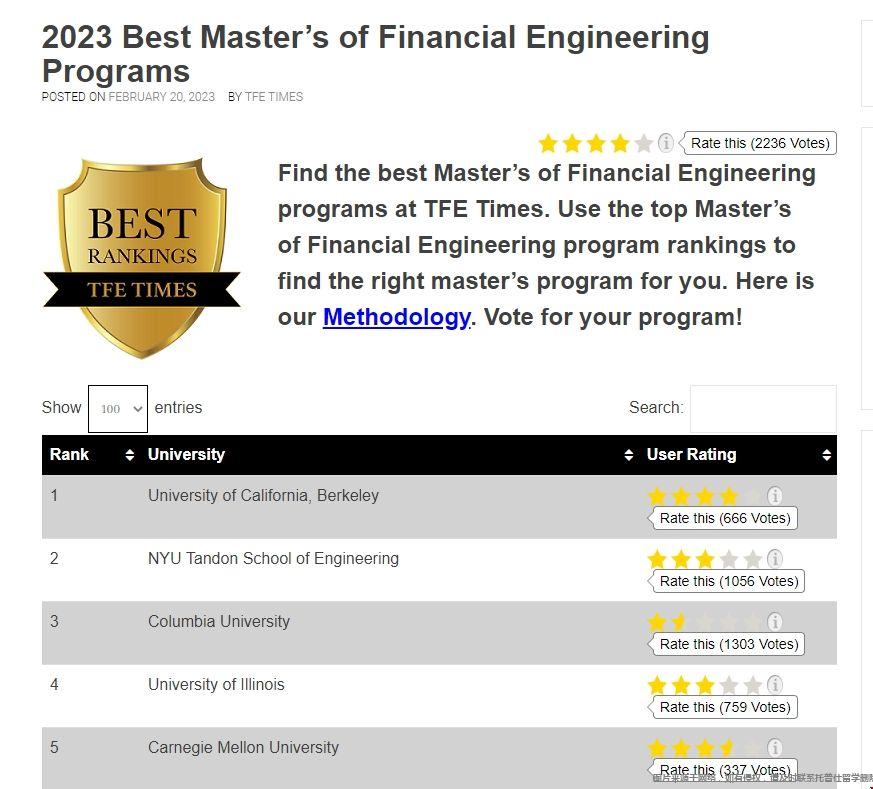Focus the table Search input field
873x789 pixels.
pyautogui.click(x=763, y=409)
